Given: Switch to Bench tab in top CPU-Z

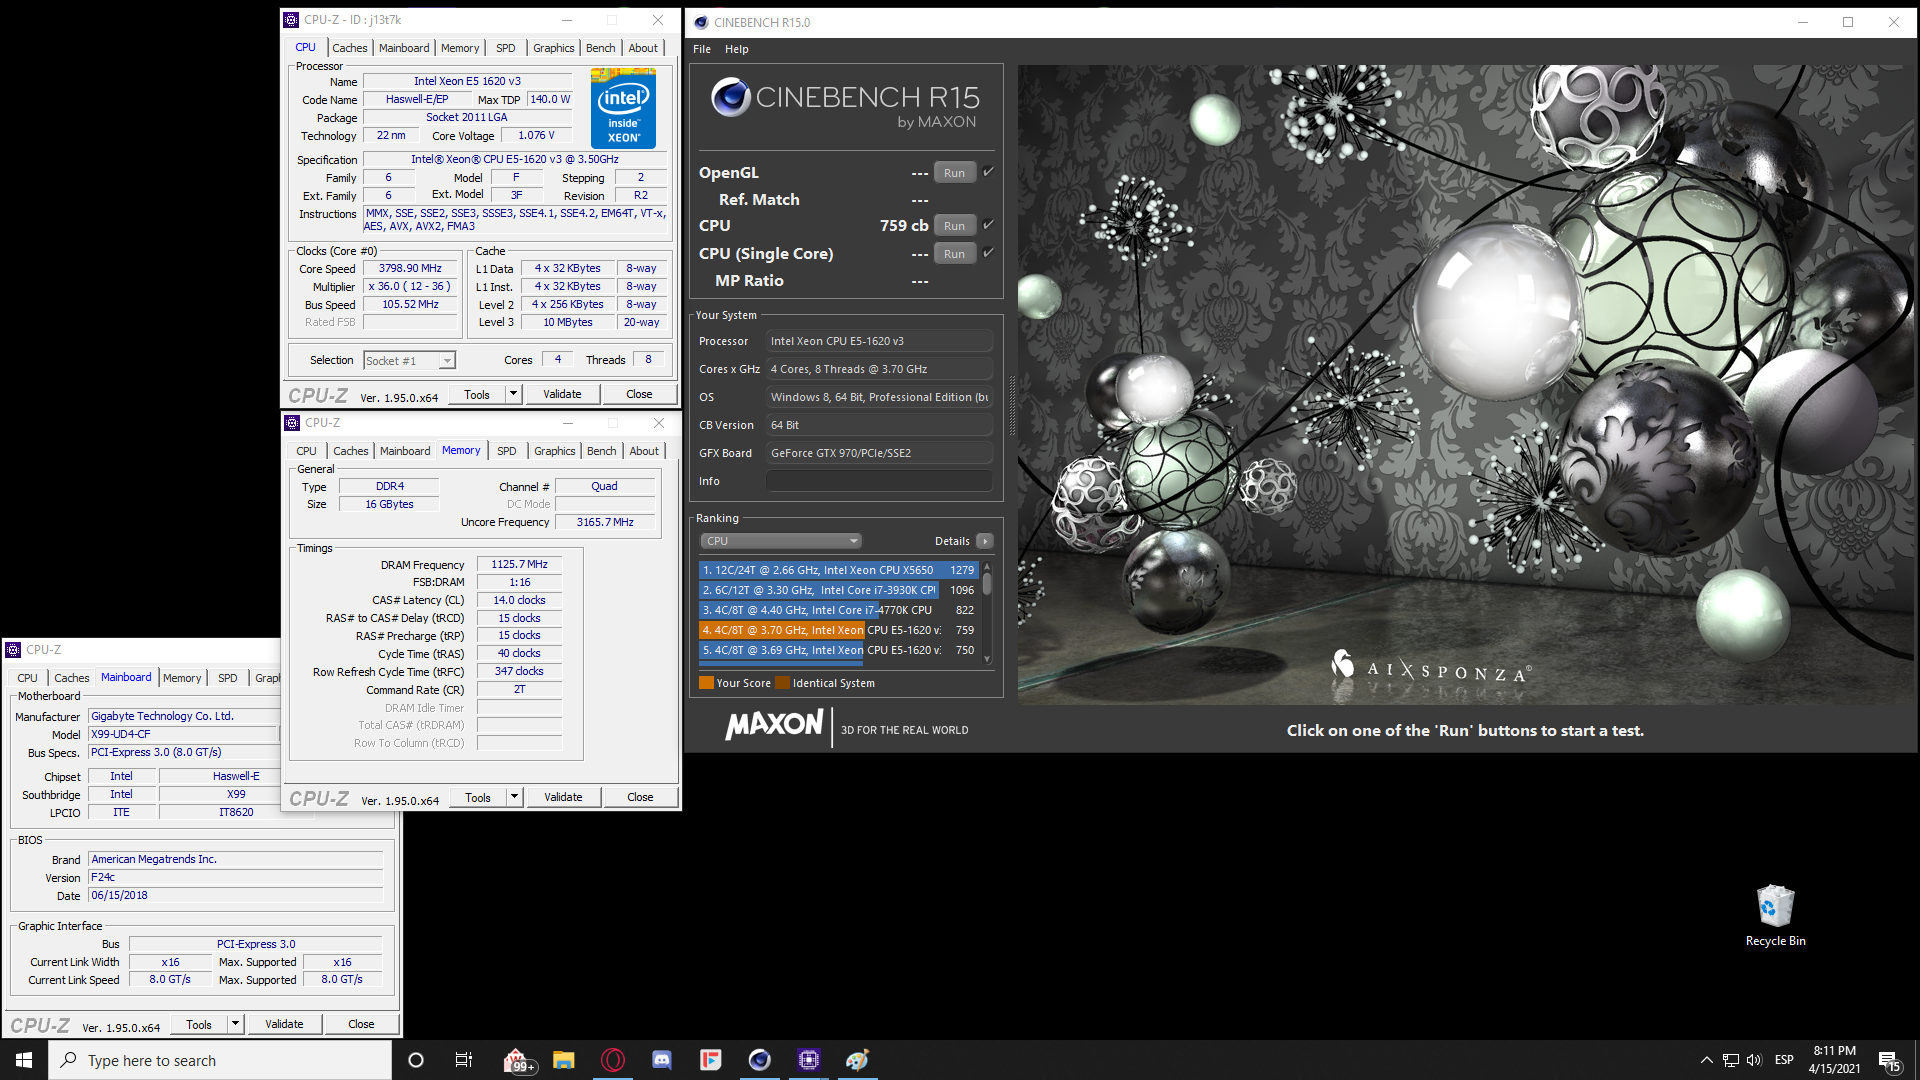Looking at the screenshot, I should (x=601, y=48).
